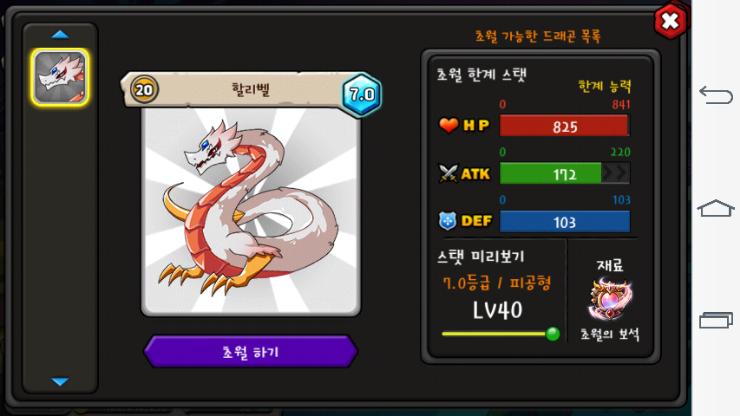Click the green ATK bar showing 172
740x416 pixels.
pos(564,174)
